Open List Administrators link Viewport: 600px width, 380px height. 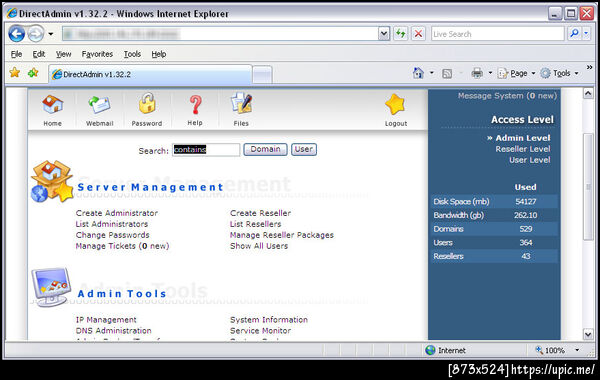click(x=112, y=224)
